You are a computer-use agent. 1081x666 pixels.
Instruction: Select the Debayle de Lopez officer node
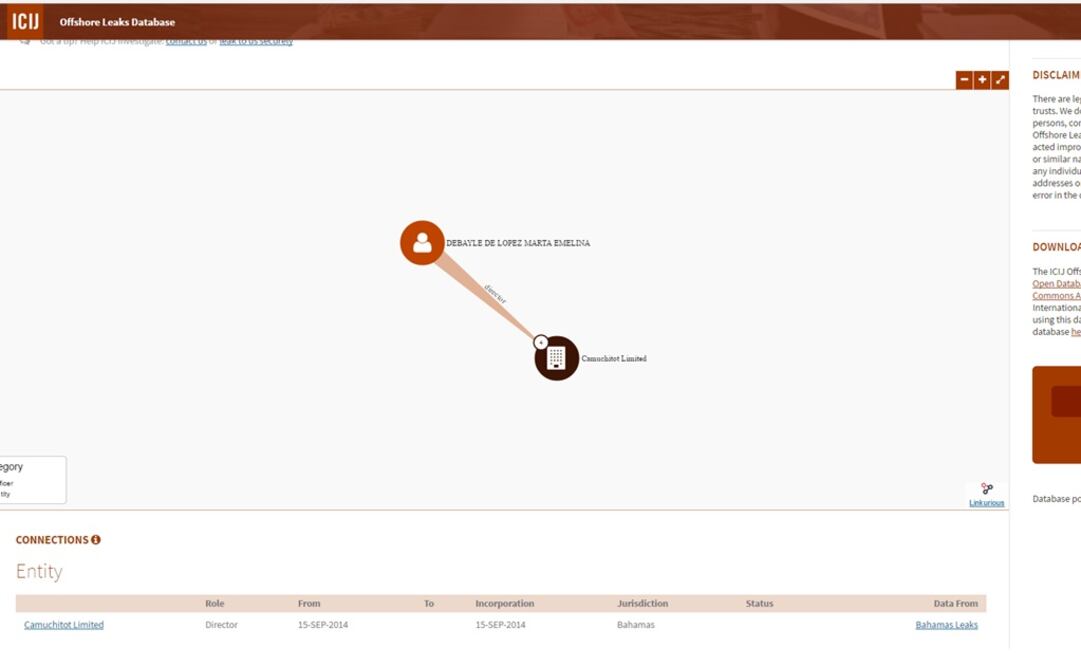pos(422,243)
